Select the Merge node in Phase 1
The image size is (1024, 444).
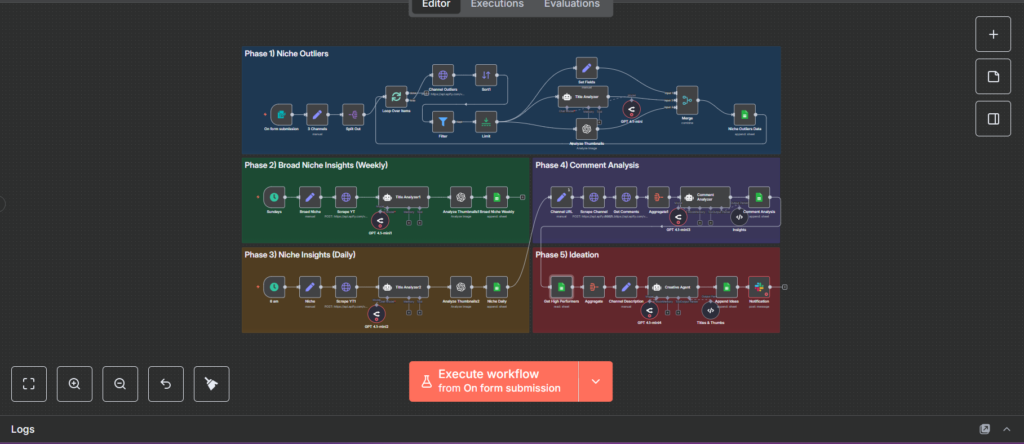tap(686, 101)
